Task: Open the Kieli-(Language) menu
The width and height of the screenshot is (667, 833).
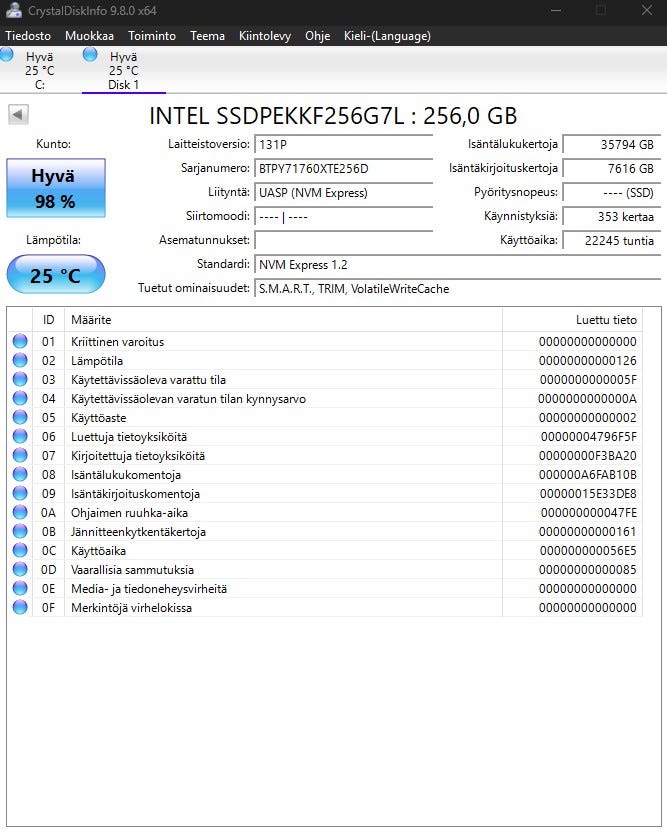Action: tap(387, 36)
